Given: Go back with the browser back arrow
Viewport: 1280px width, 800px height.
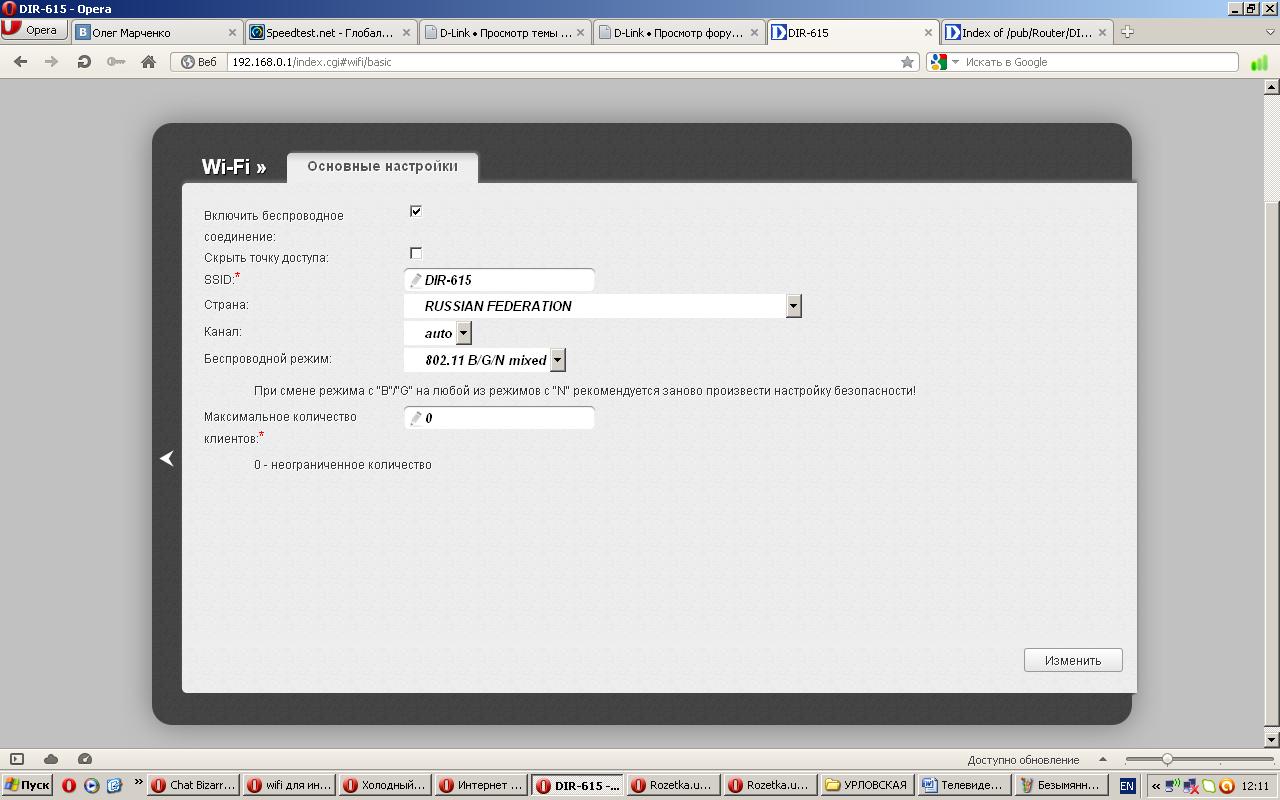Looking at the screenshot, I should [20, 62].
